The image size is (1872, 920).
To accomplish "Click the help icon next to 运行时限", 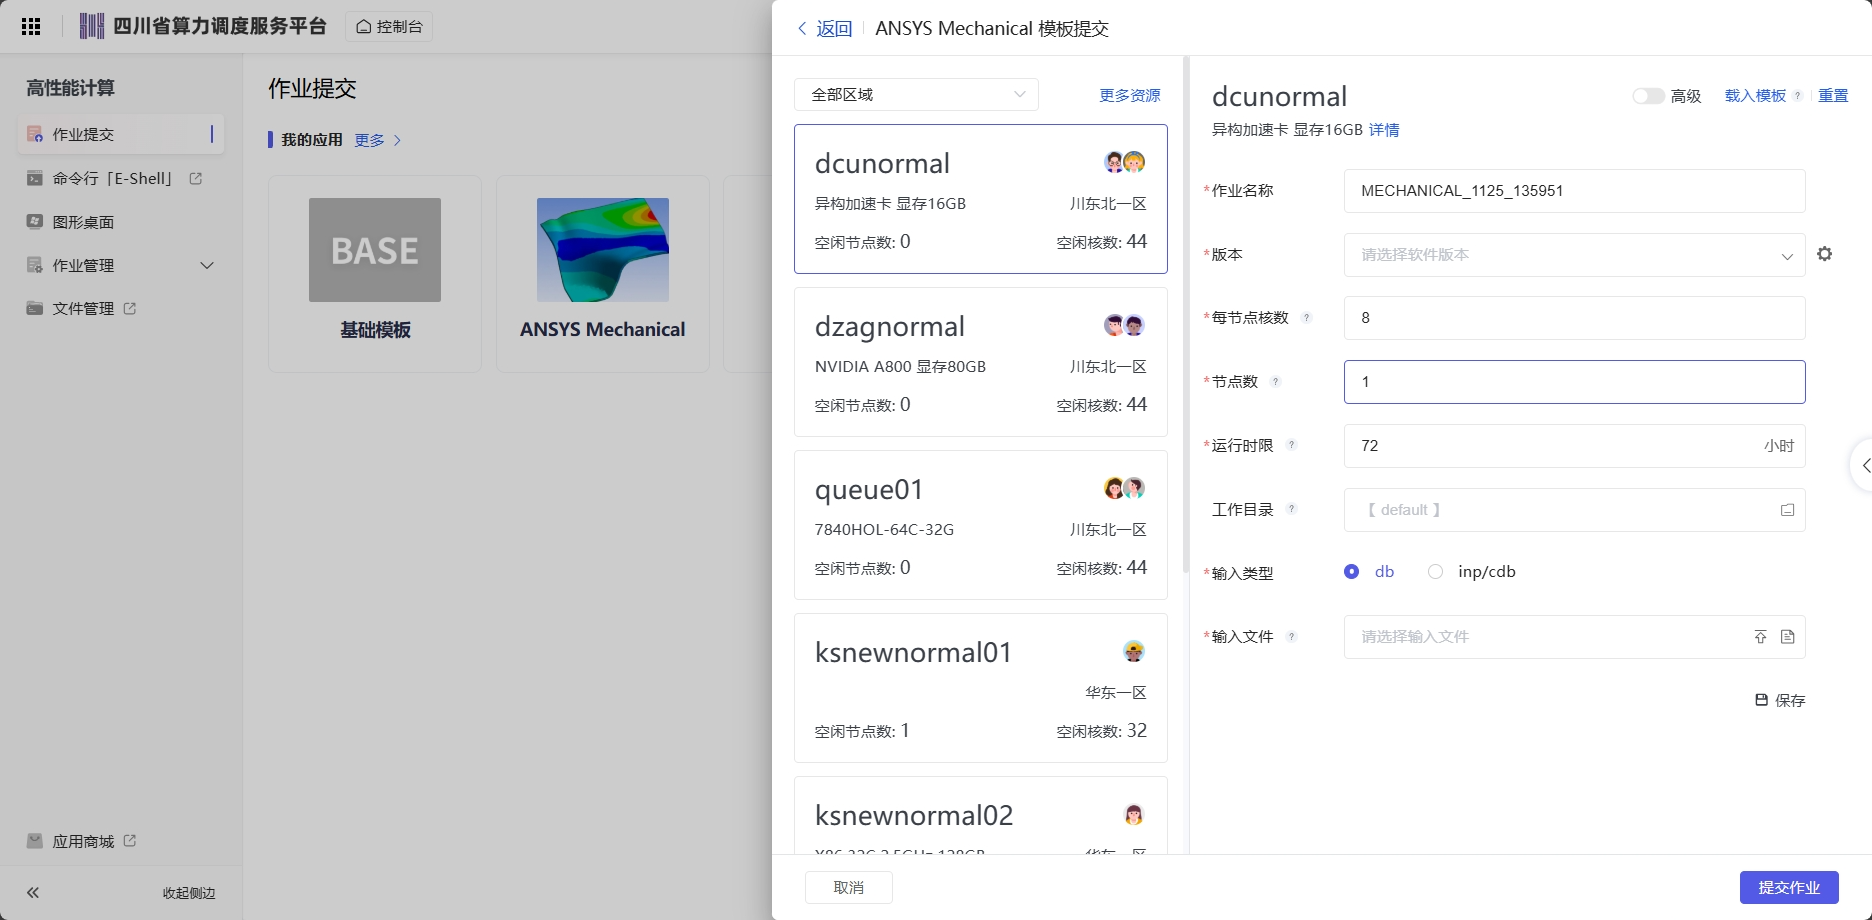I will tap(1291, 445).
